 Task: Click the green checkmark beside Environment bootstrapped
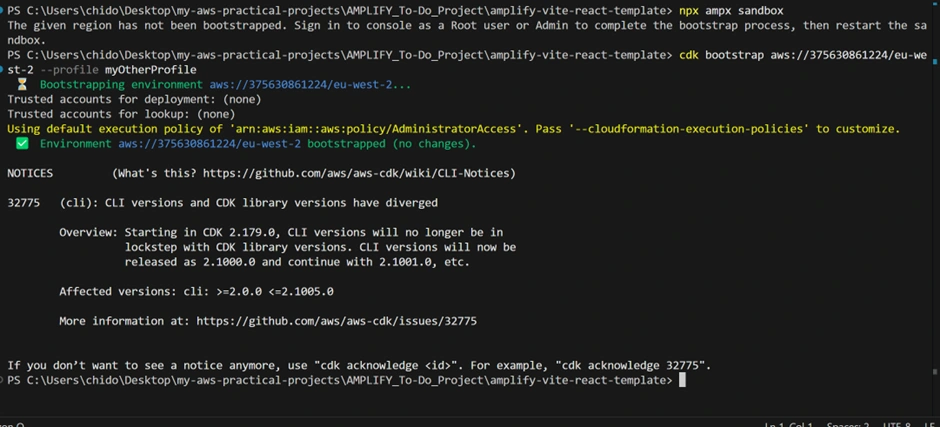coord(22,144)
